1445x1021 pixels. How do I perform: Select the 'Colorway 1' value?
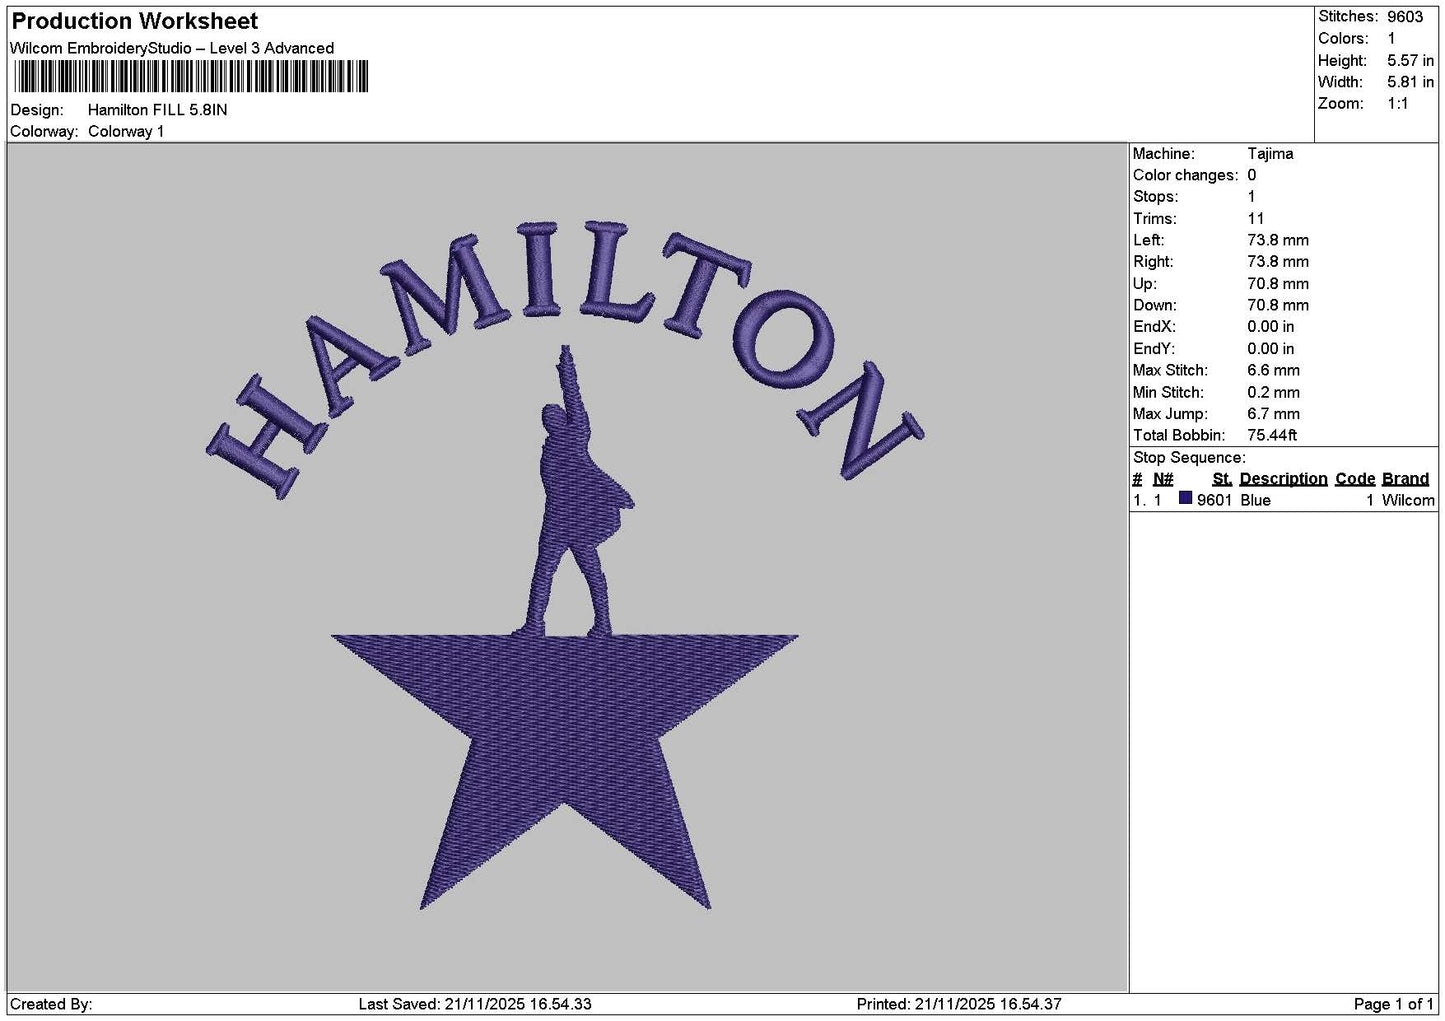tap(126, 132)
